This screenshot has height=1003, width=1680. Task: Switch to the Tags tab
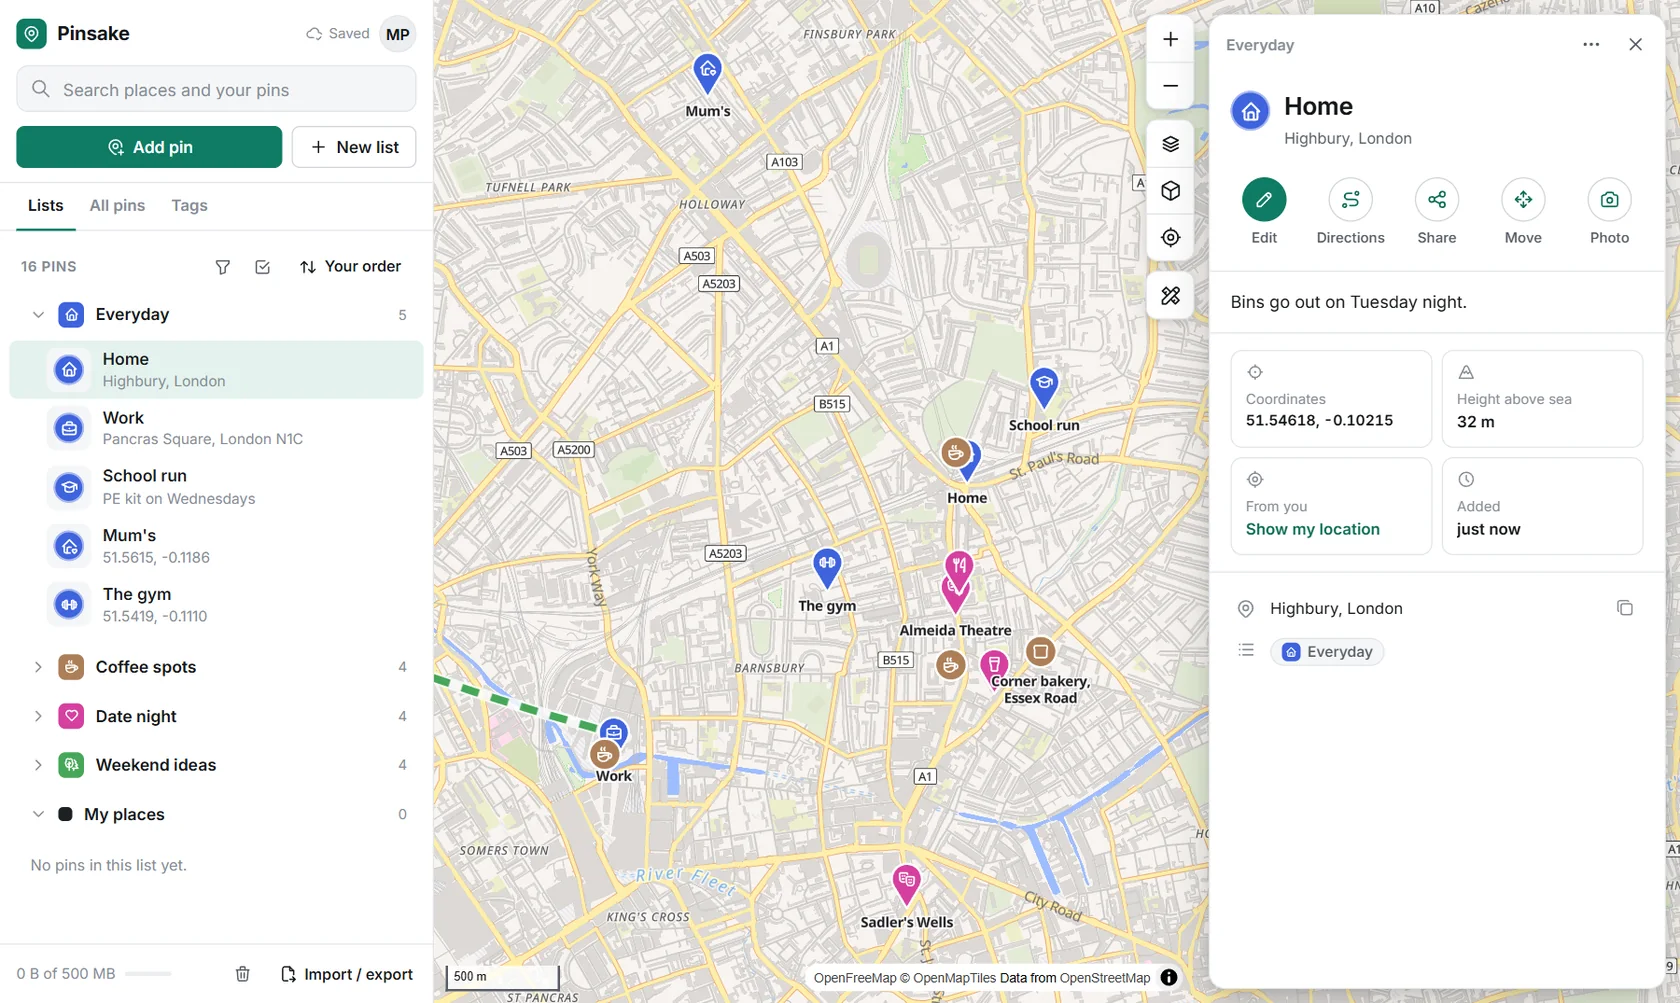pyautogui.click(x=189, y=206)
